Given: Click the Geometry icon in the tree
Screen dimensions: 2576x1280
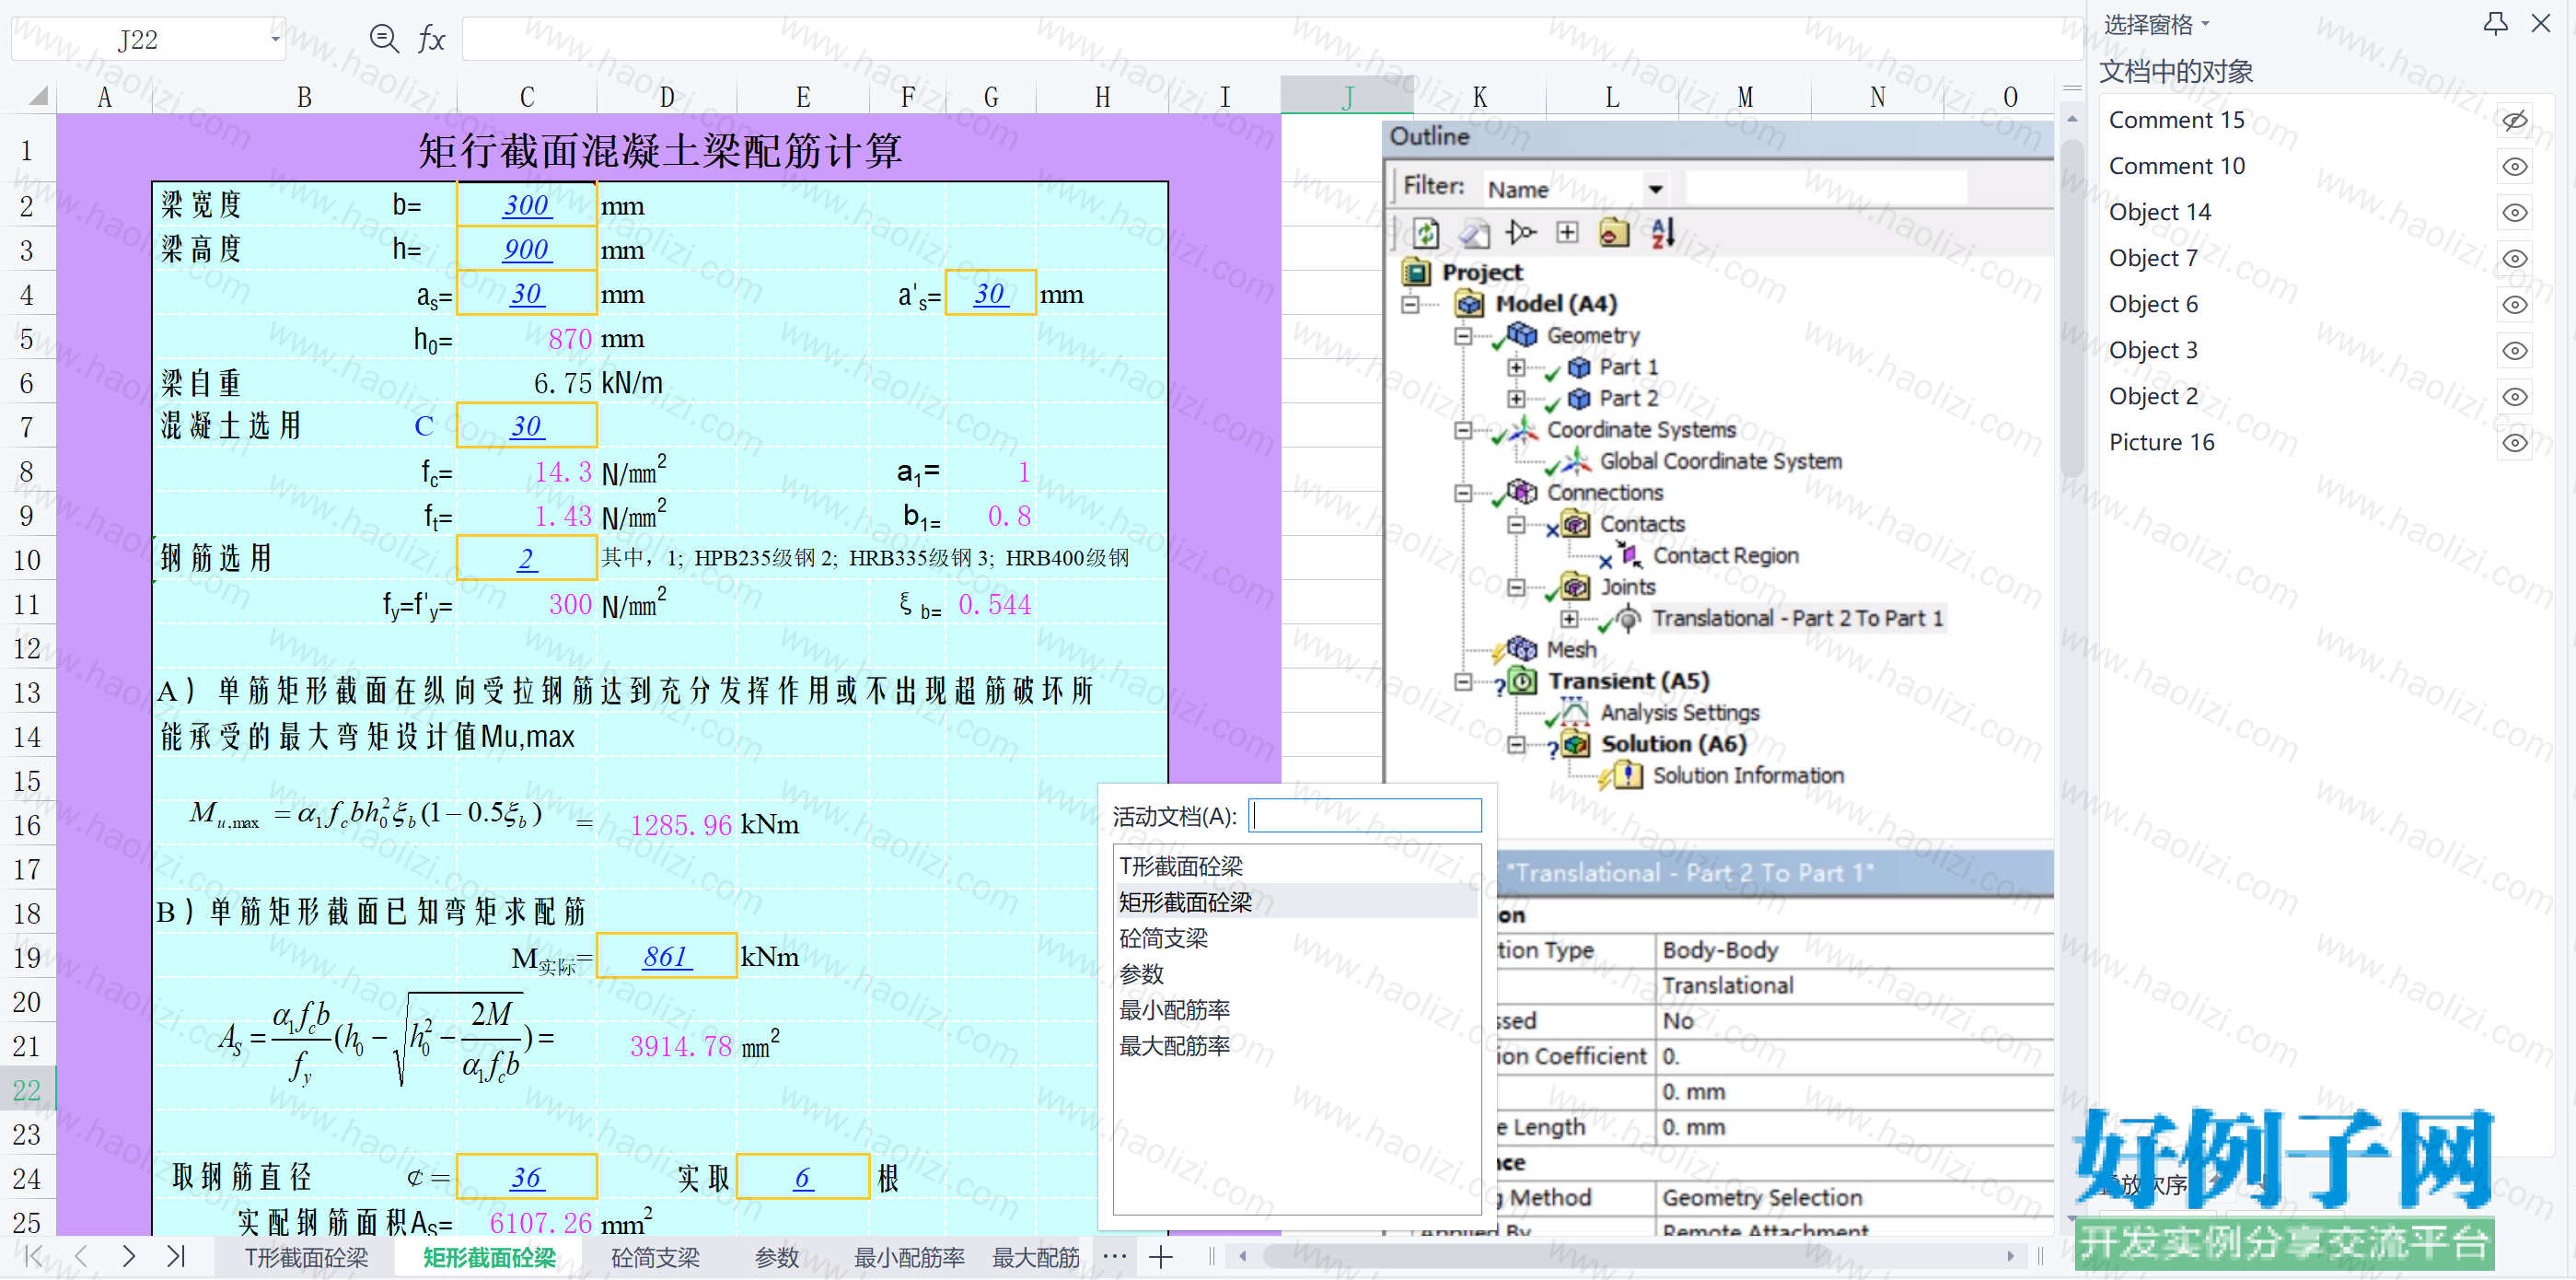Looking at the screenshot, I should [x=1523, y=334].
